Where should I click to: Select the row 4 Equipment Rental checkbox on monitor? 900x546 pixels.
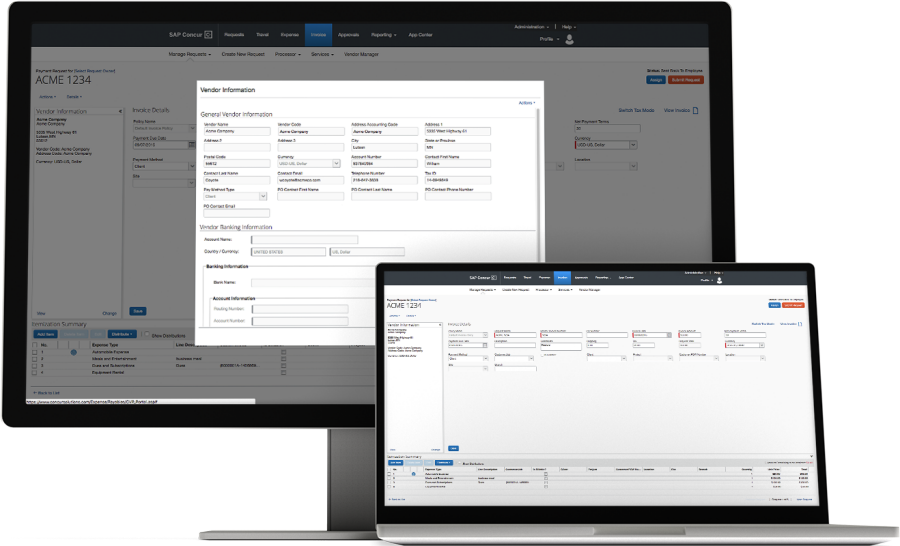point(34,373)
